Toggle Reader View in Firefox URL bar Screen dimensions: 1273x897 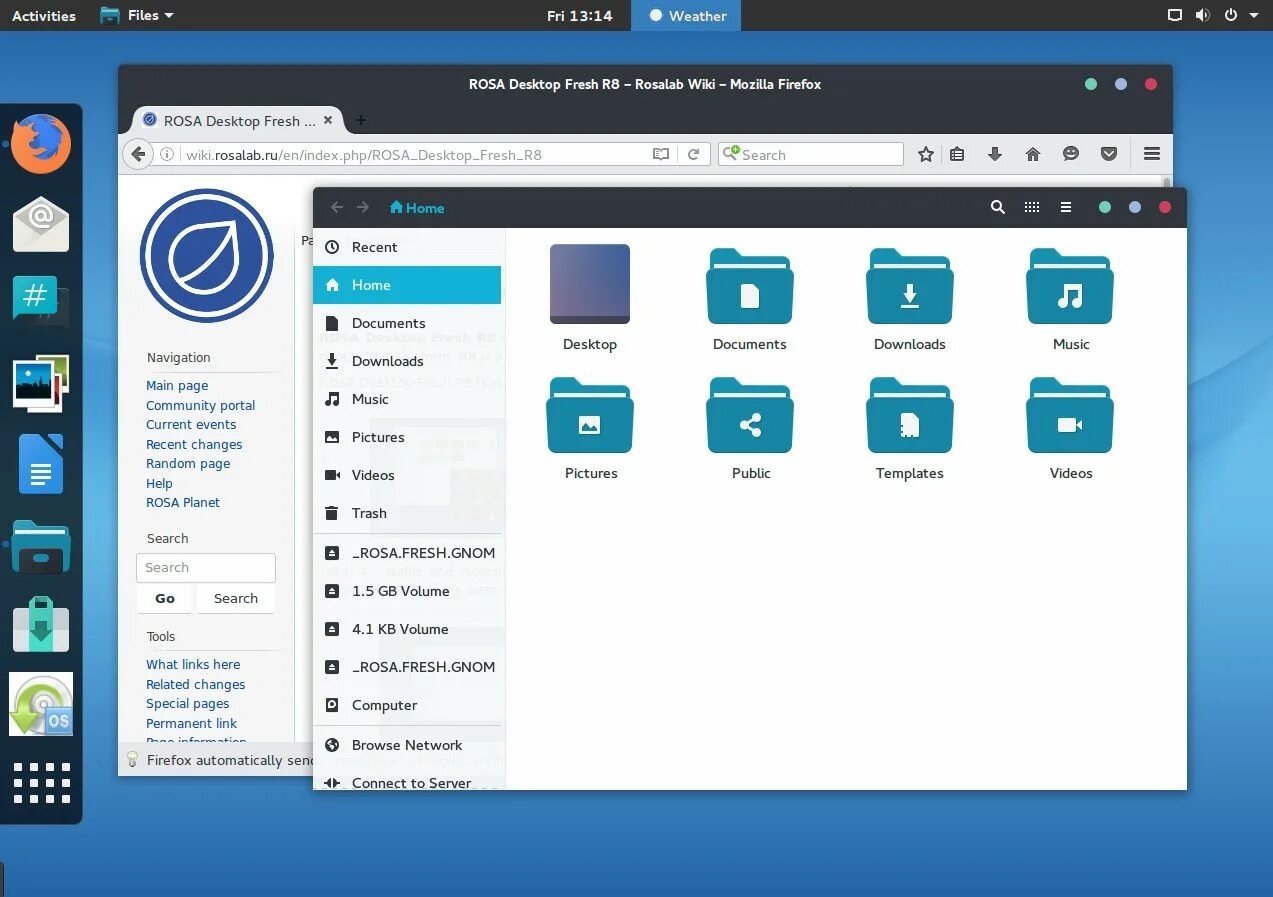pos(661,154)
